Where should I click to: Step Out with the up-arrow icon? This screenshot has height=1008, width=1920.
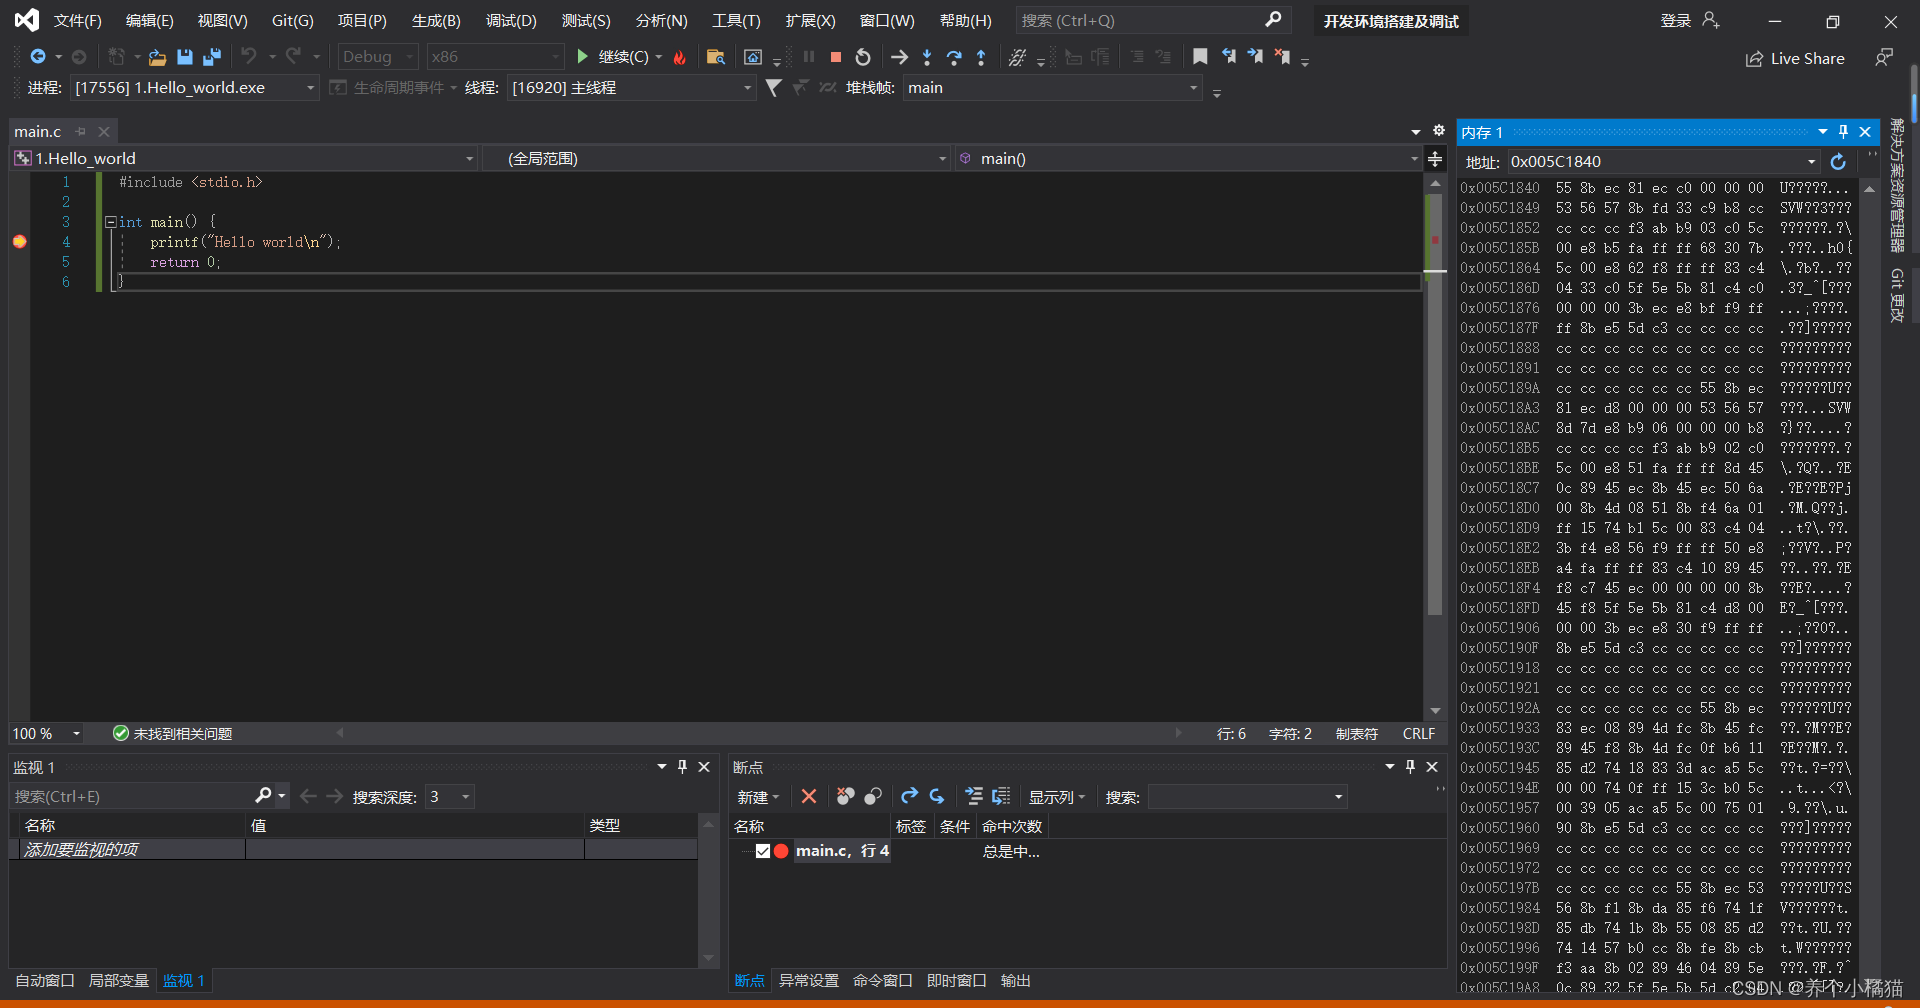tap(981, 57)
